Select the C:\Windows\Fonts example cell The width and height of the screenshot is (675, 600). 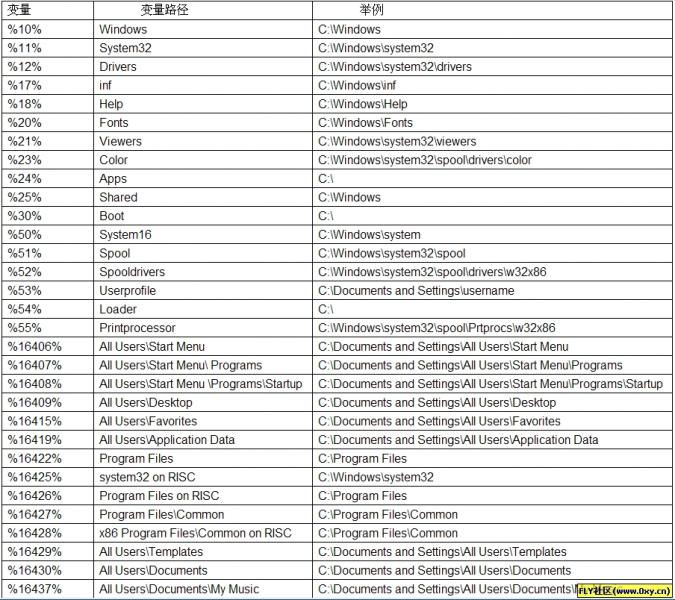[x=492, y=123]
